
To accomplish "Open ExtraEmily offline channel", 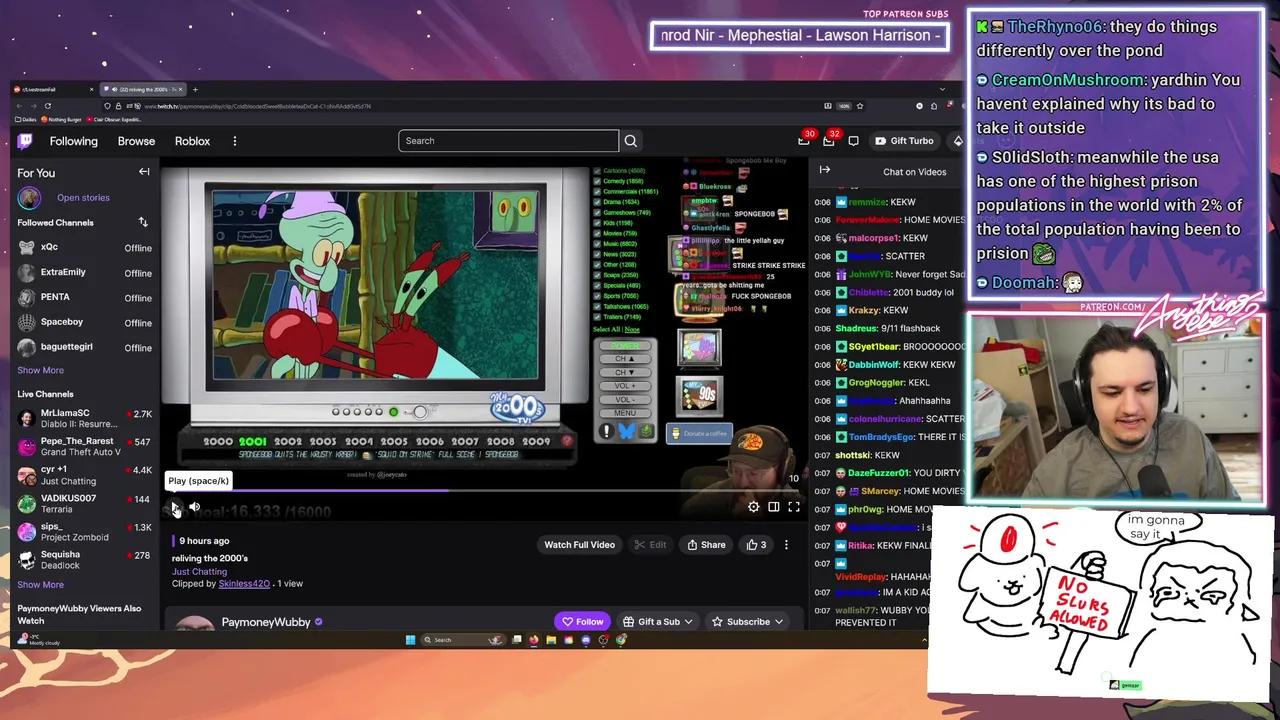I will click(84, 273).
